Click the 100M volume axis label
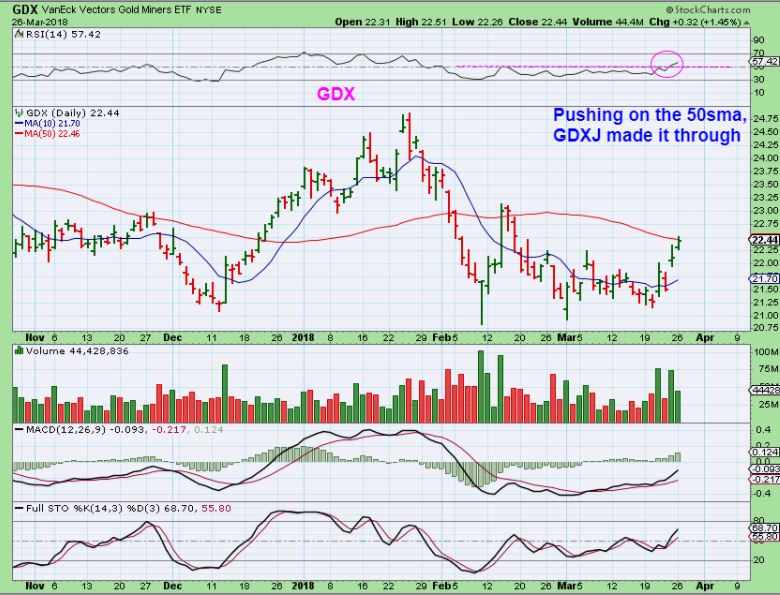 pos(767,352)
